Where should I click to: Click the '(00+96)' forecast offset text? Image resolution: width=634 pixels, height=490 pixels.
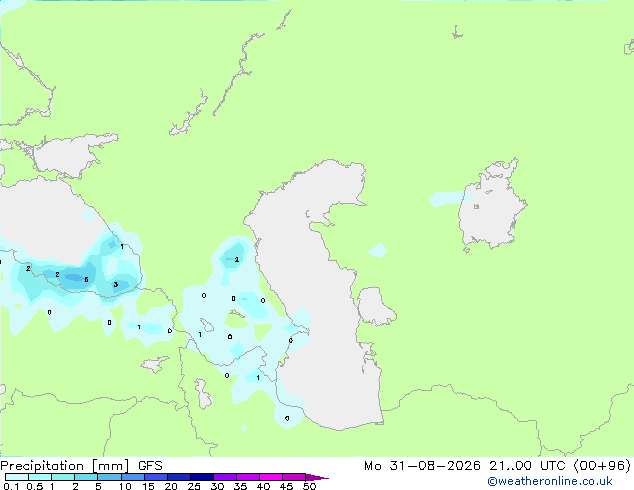point(602,466)
